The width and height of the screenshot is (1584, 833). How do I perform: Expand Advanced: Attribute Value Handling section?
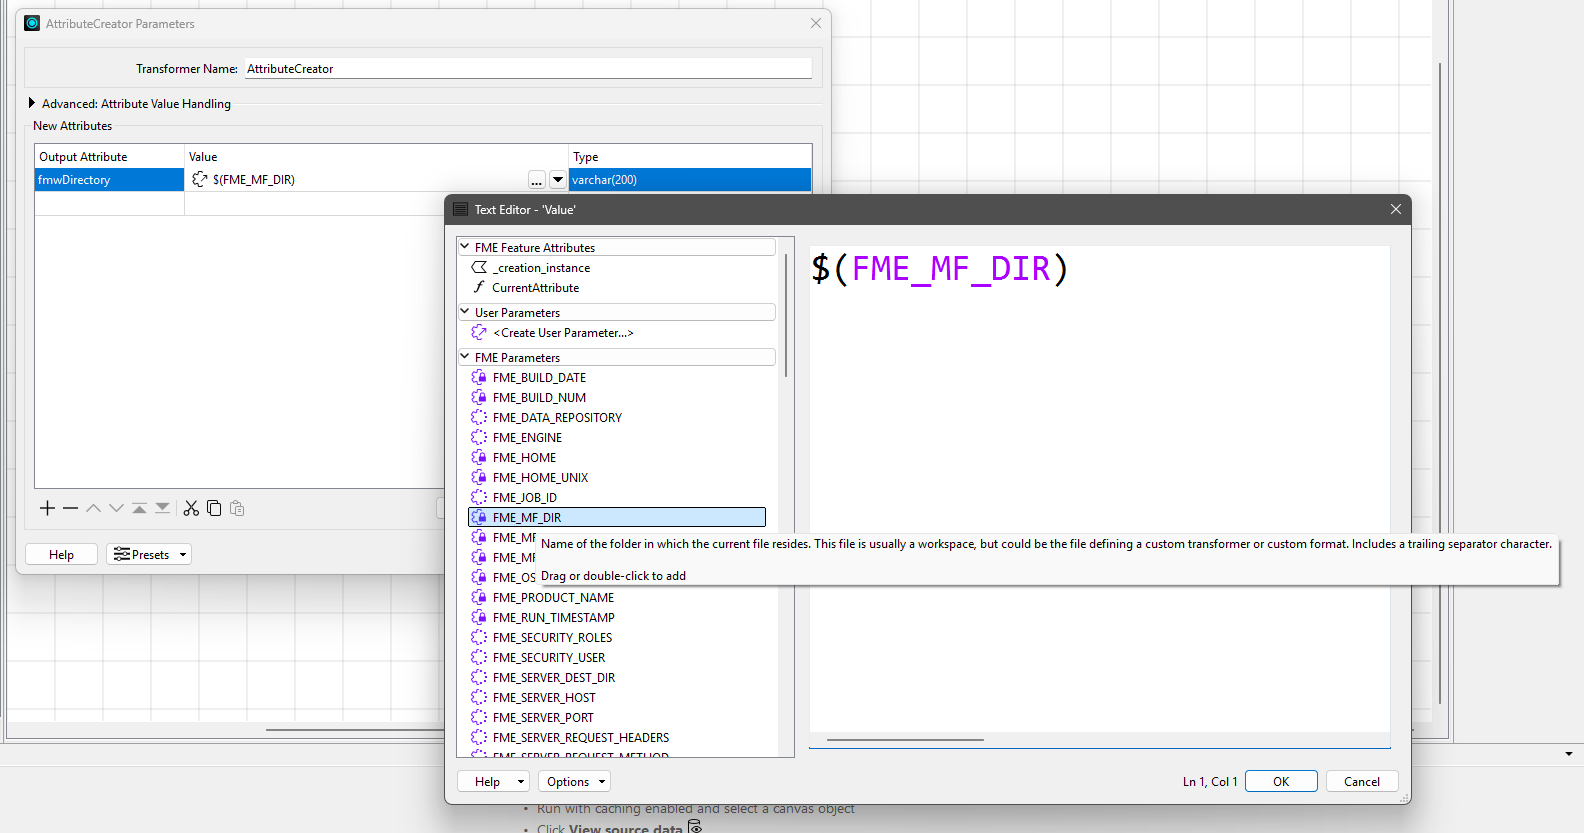32,103
